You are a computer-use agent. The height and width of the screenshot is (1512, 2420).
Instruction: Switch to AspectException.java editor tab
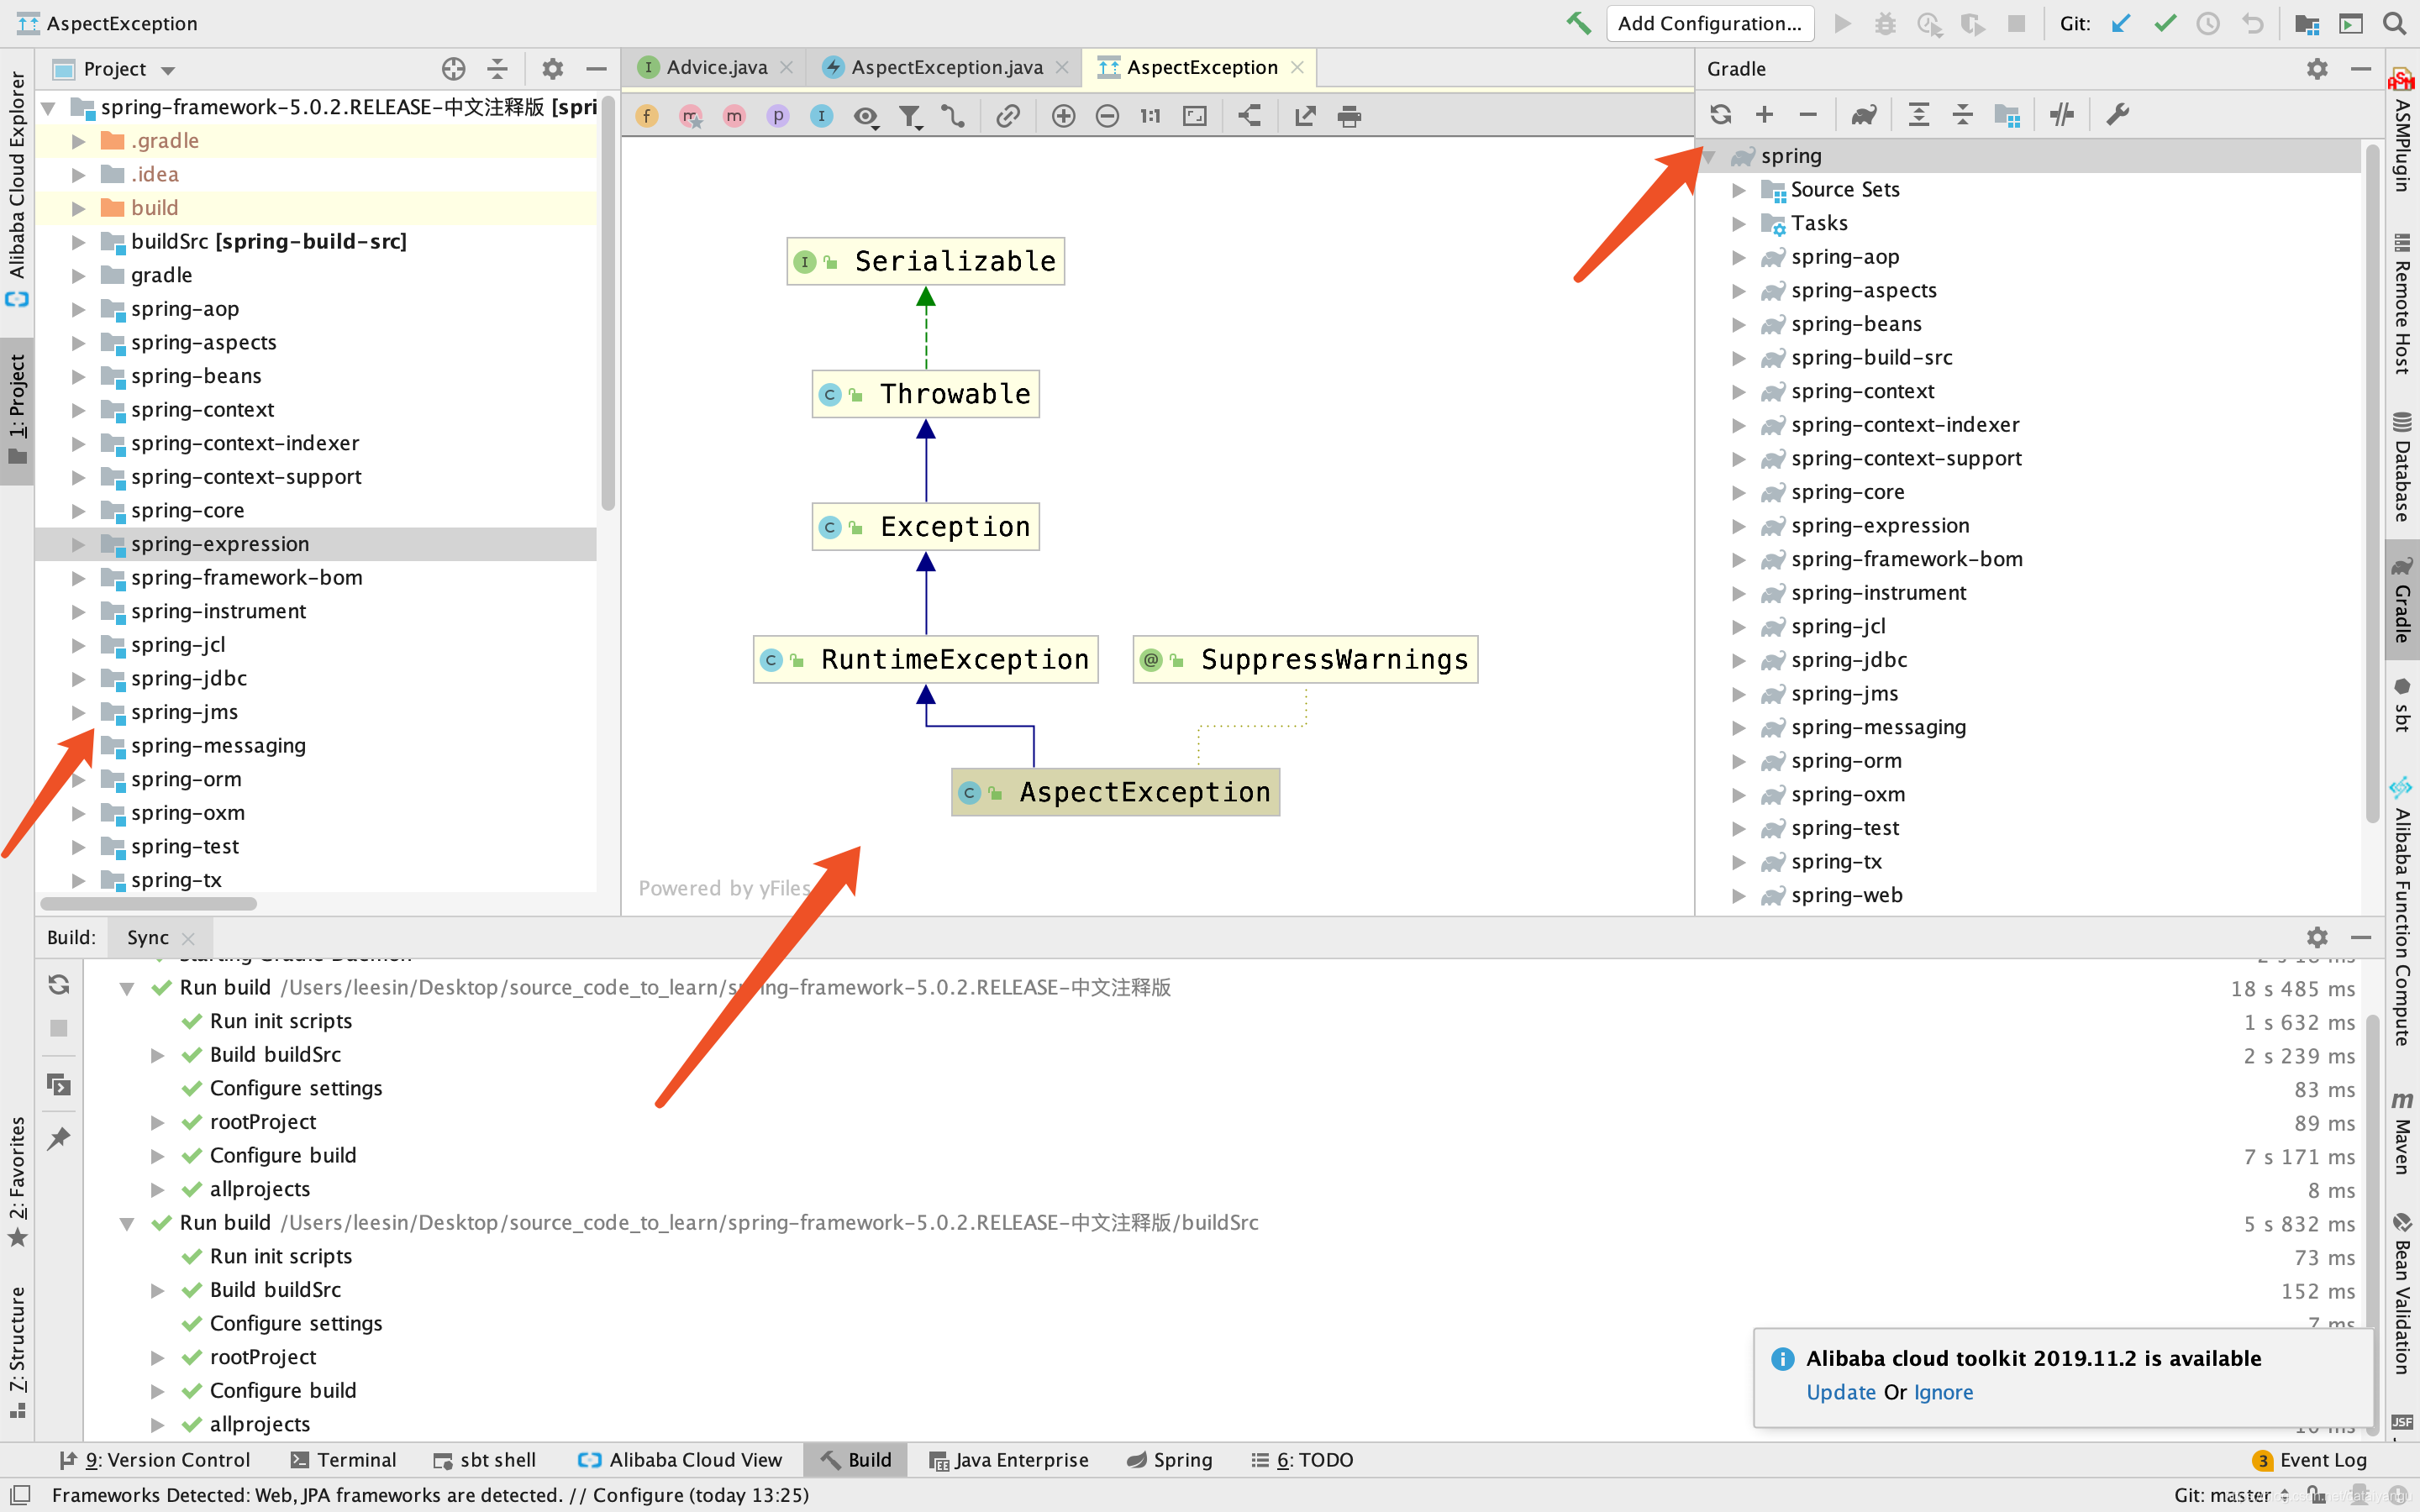(x=945, y=67)
